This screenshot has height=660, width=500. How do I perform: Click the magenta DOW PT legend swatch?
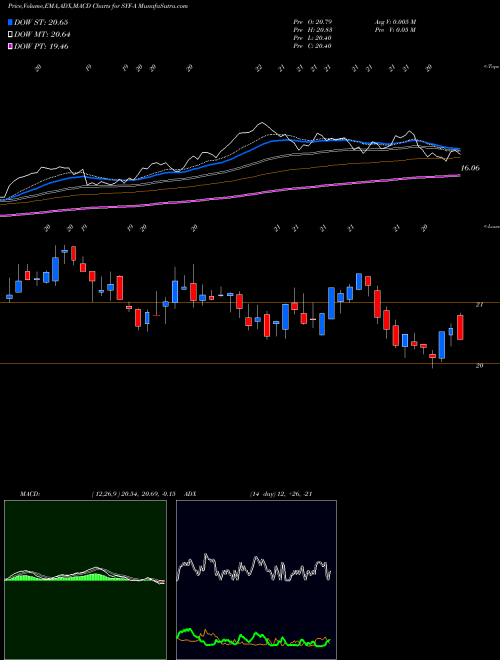(10, 46)
